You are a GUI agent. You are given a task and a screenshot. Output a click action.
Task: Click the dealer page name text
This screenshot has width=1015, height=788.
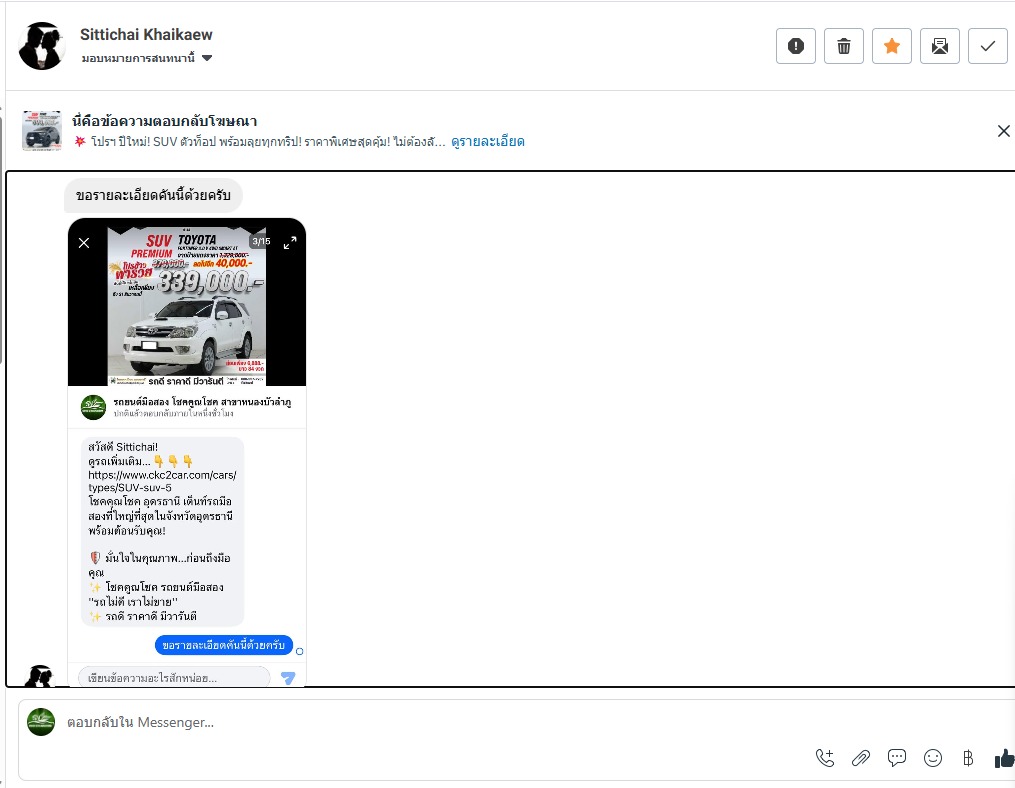click(202, 402)
